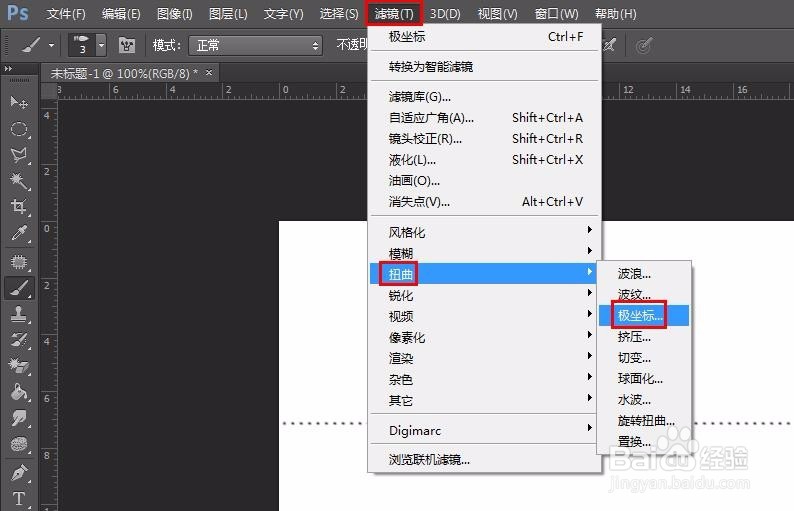Open the 编辑(E) menu
This screenshot has width=794, height=511.
tap(121, 14)
